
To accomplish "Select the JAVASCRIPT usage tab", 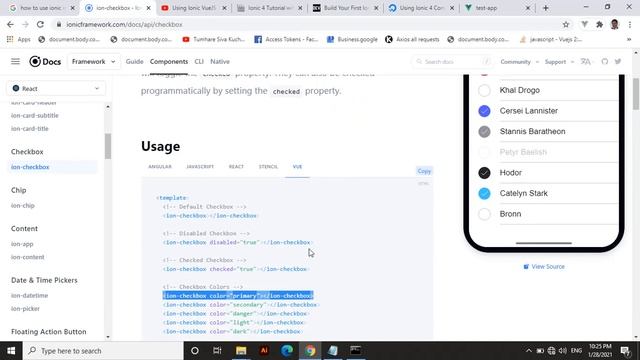I will coord(200,167).
